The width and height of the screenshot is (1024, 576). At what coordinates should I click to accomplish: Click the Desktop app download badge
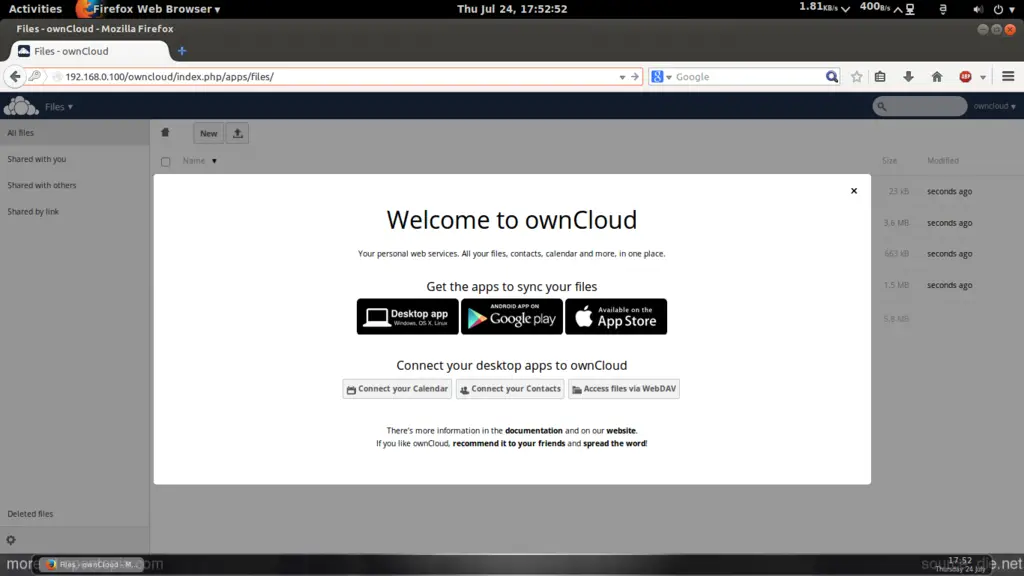point(407,317)
